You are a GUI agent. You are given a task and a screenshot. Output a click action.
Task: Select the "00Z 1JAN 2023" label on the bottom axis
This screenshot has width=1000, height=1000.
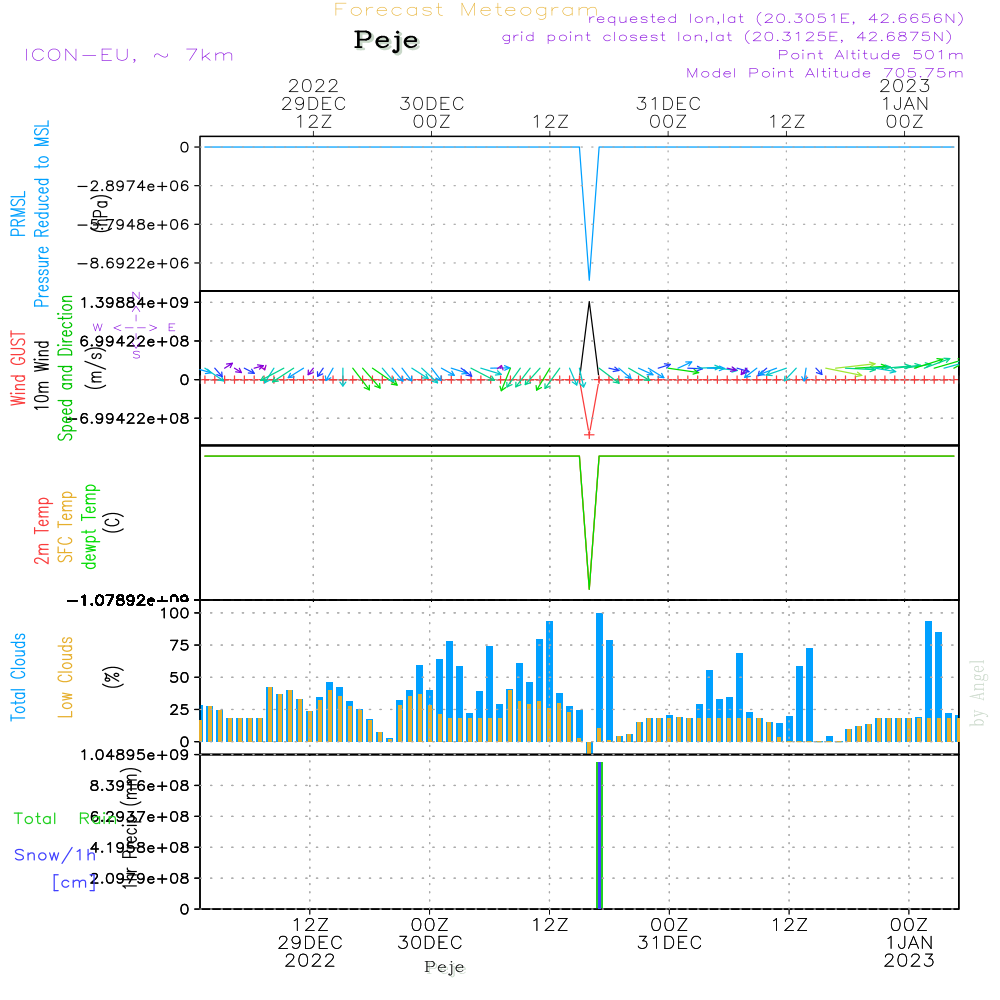(909, 943)
